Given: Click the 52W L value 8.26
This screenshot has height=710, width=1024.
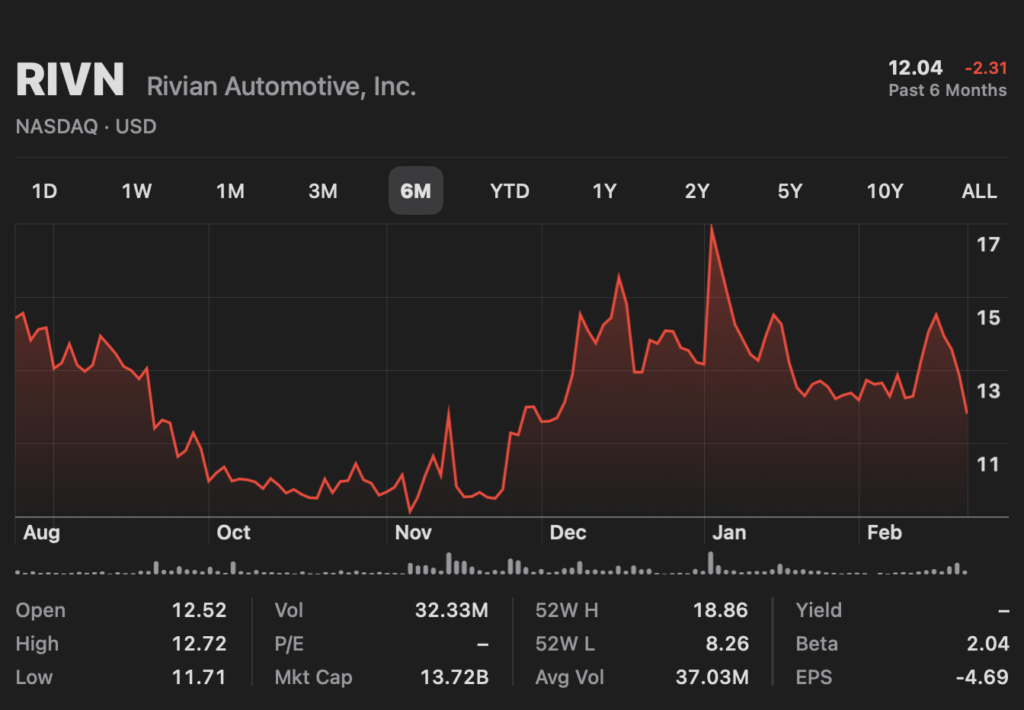Looking at the screenshot, I should [727, 643].
